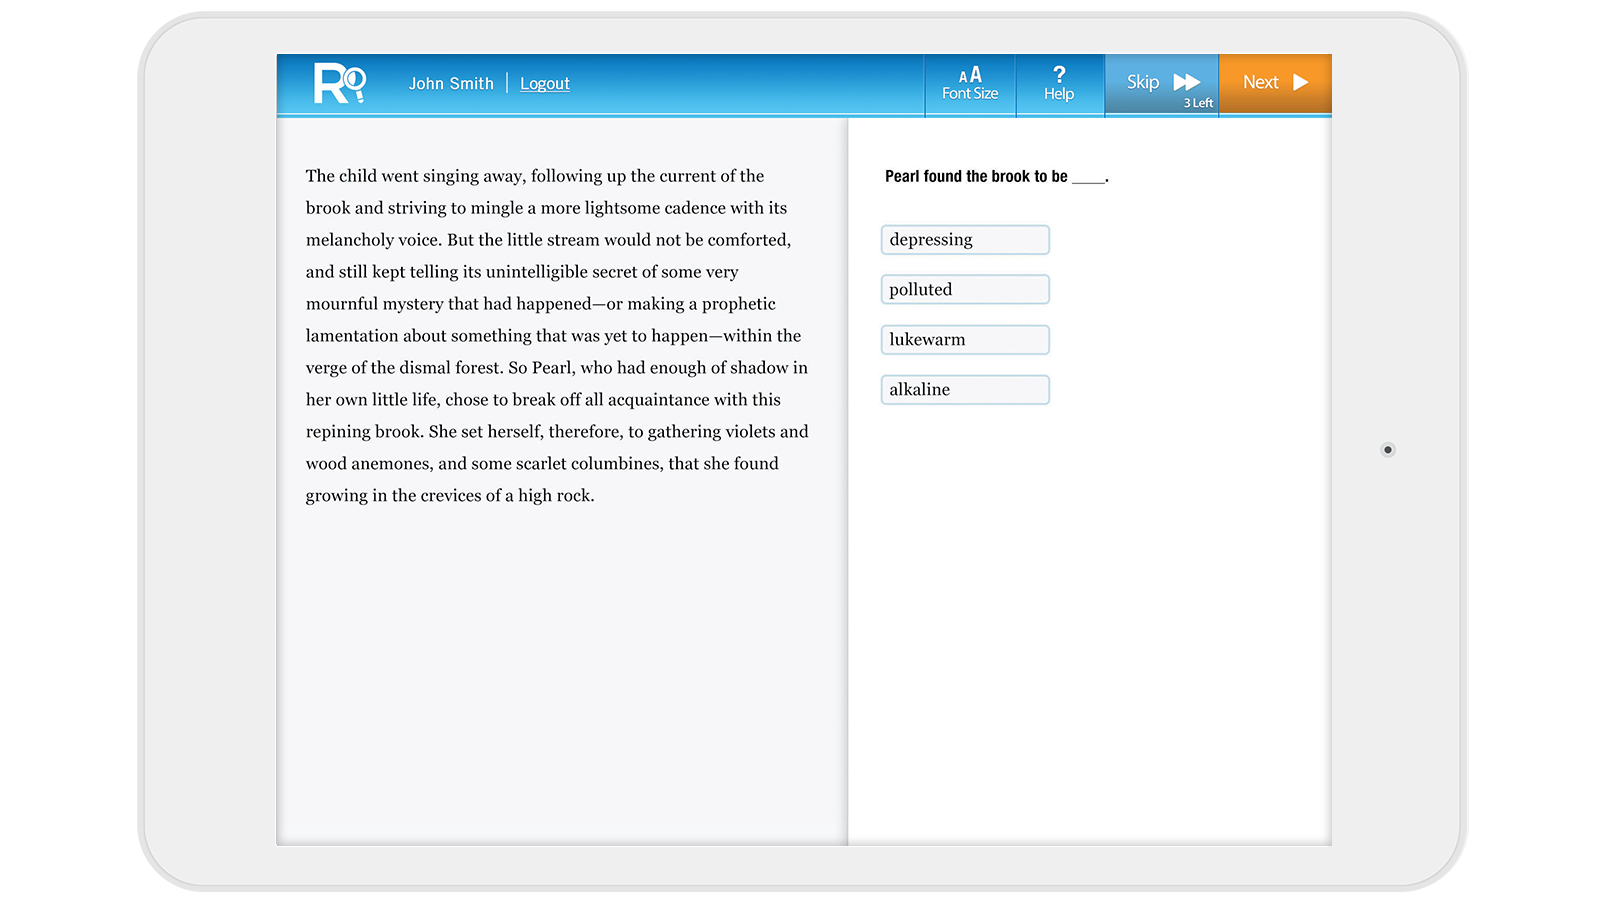Screen dimensions: 1600x900
Task: Select the answer "depressing"
Action: coord(964,239)
